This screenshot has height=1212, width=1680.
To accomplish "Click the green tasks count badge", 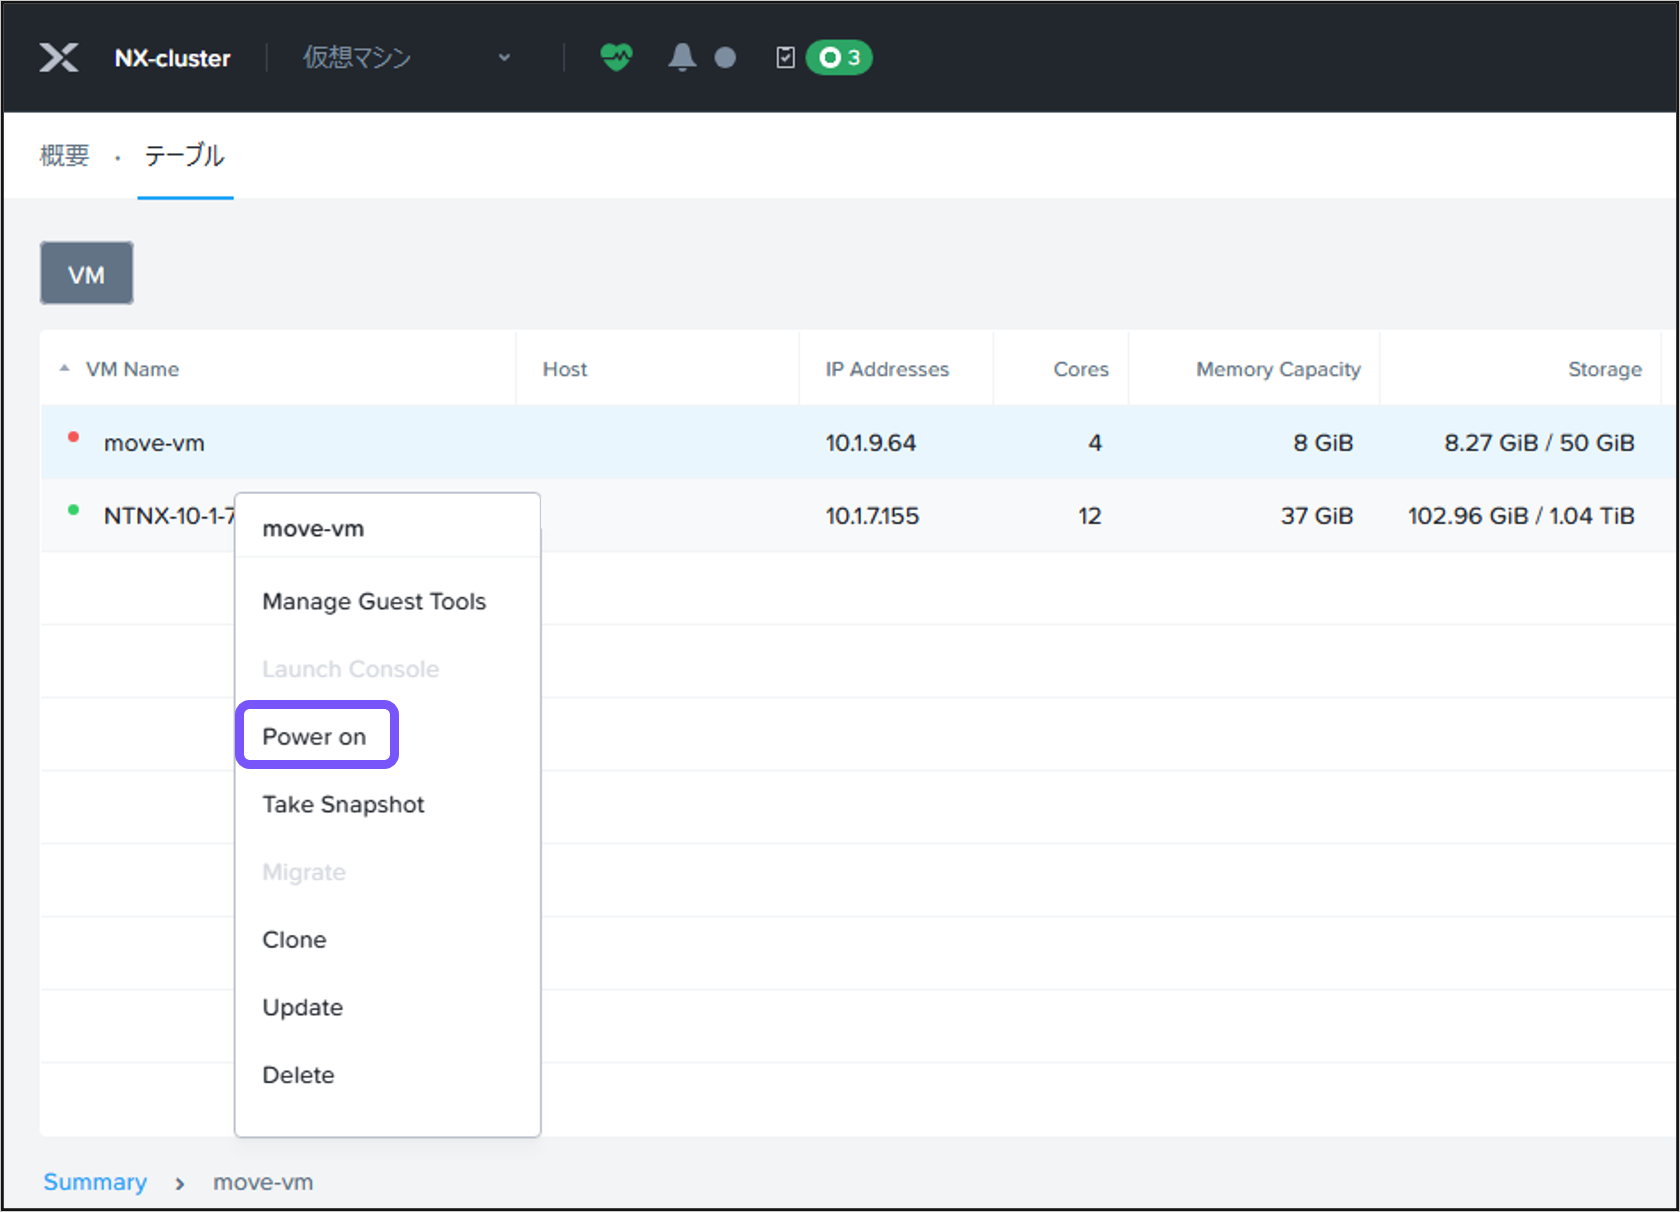I will click(x=839, y=58).
